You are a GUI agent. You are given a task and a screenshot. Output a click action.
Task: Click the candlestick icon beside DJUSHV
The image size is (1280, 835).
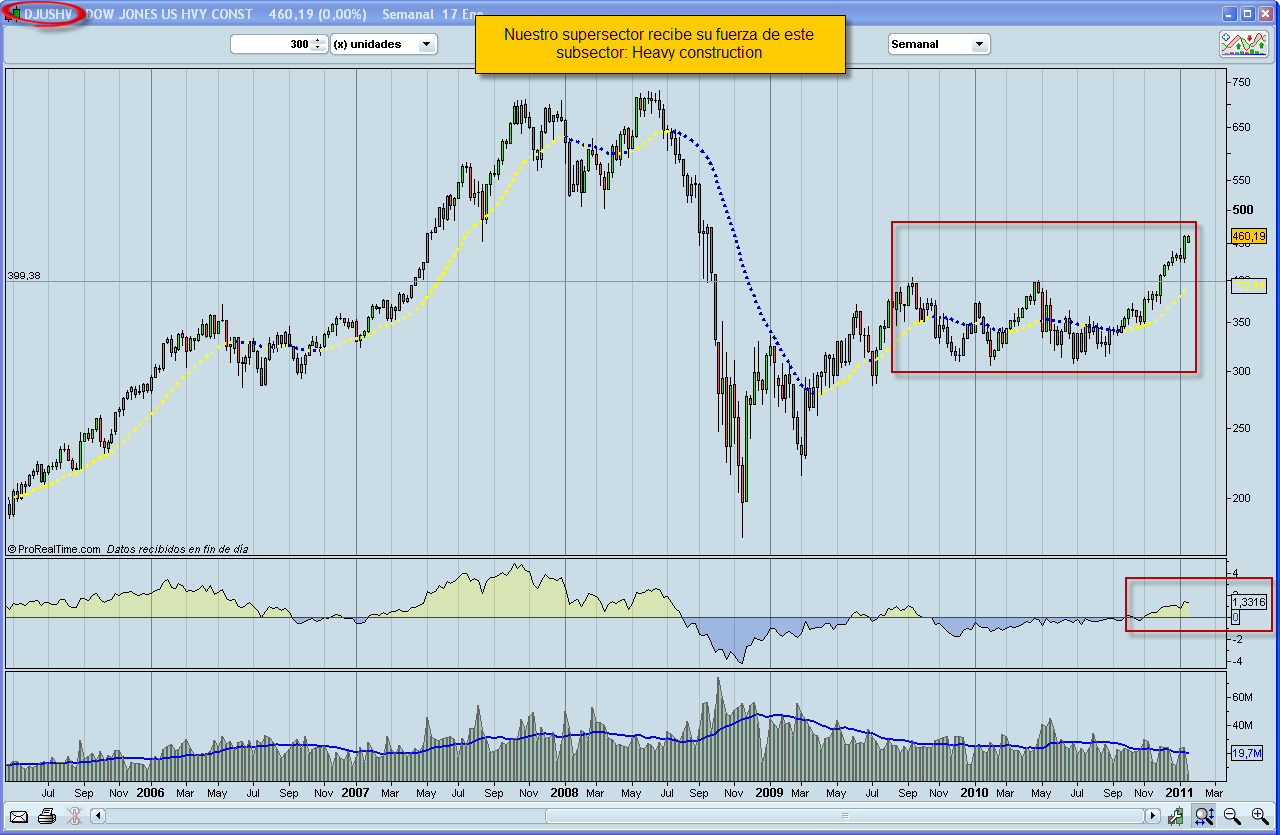click(x=14, y=15)
